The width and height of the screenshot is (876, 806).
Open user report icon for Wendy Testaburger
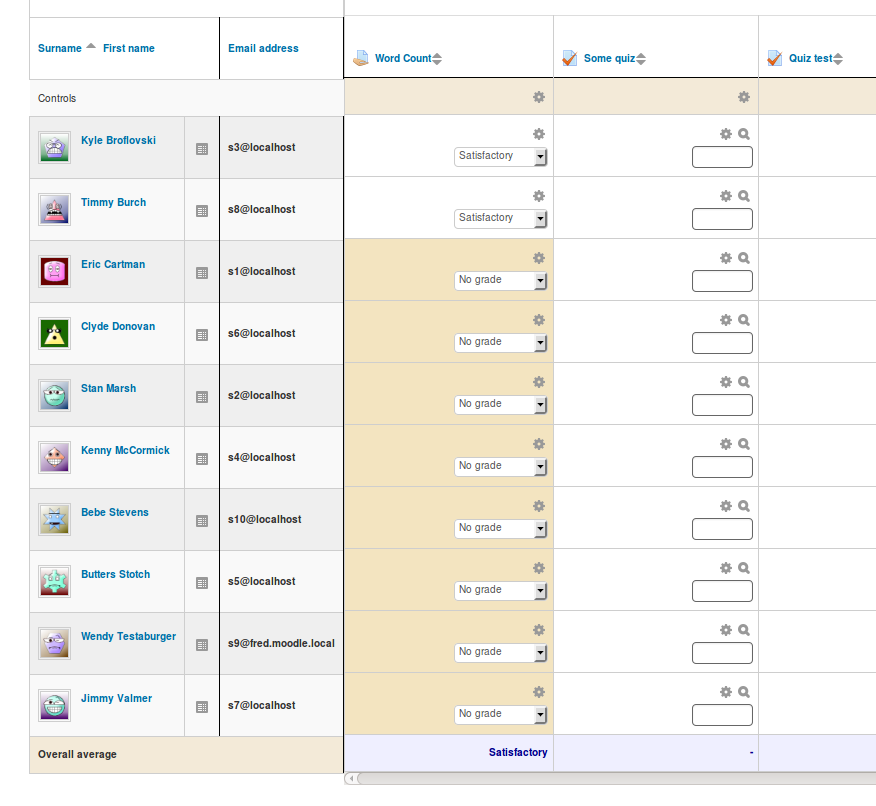202,645
